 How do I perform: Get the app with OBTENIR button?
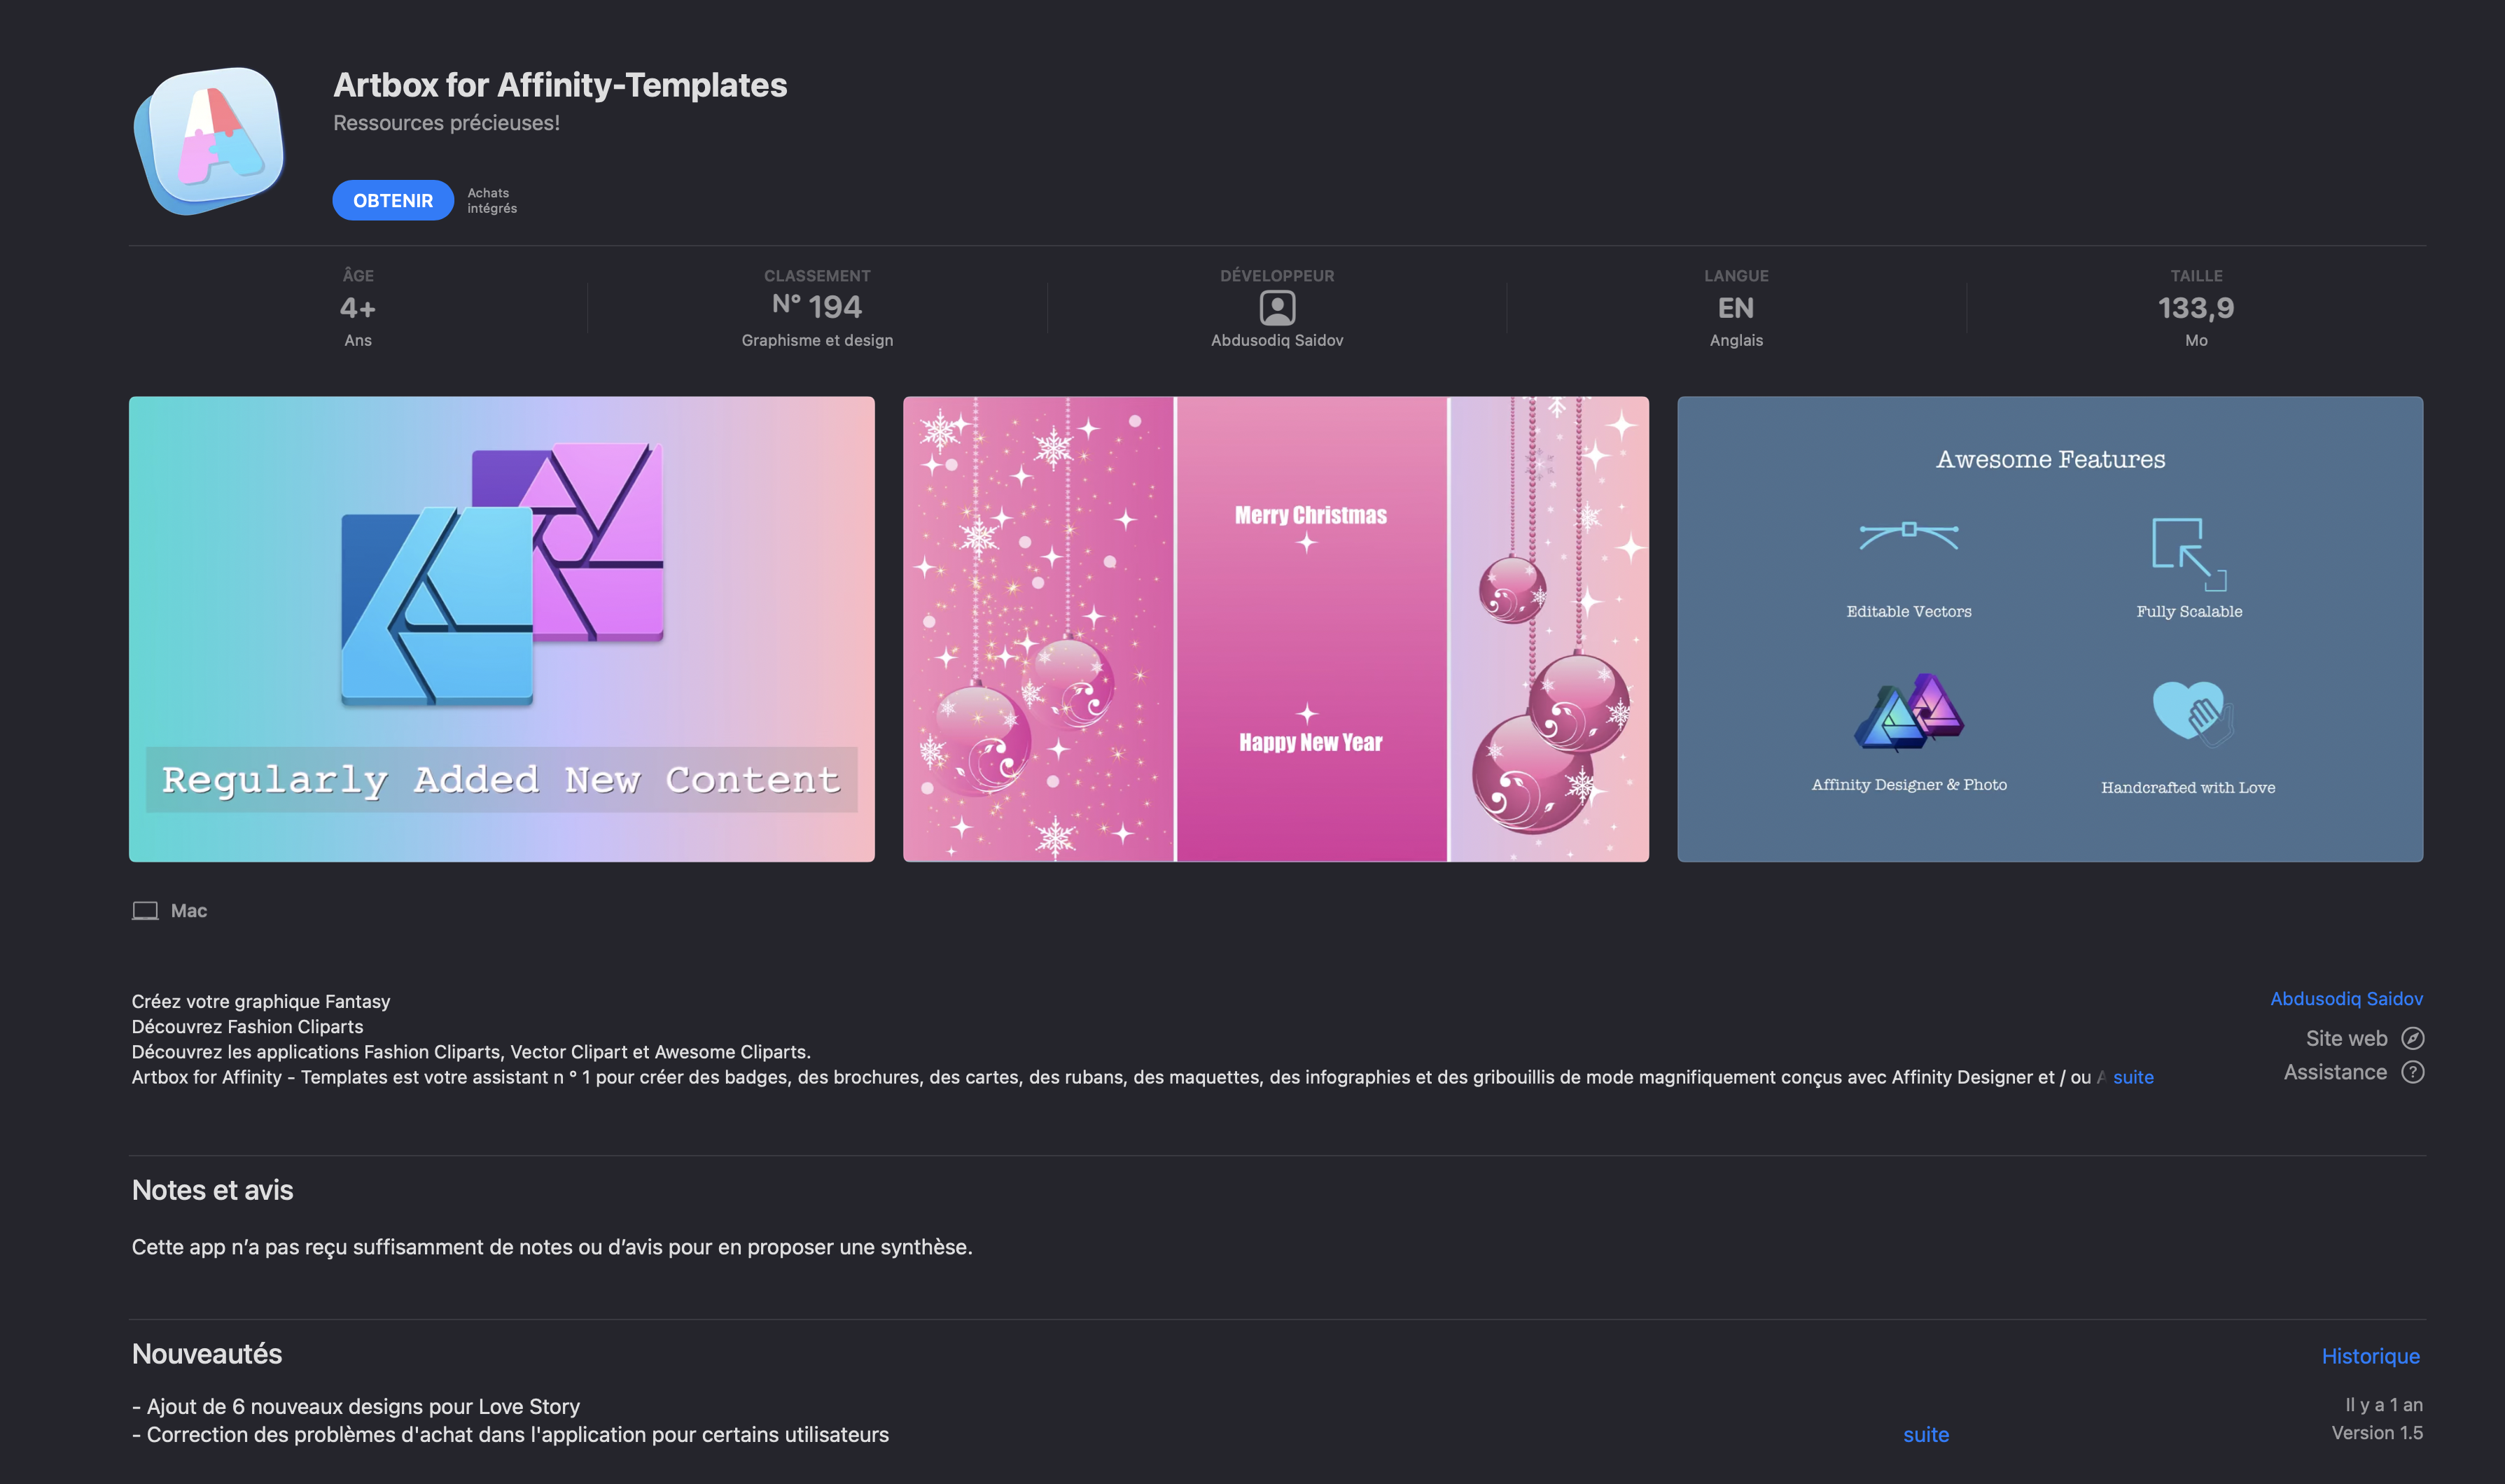coord(393,200)
